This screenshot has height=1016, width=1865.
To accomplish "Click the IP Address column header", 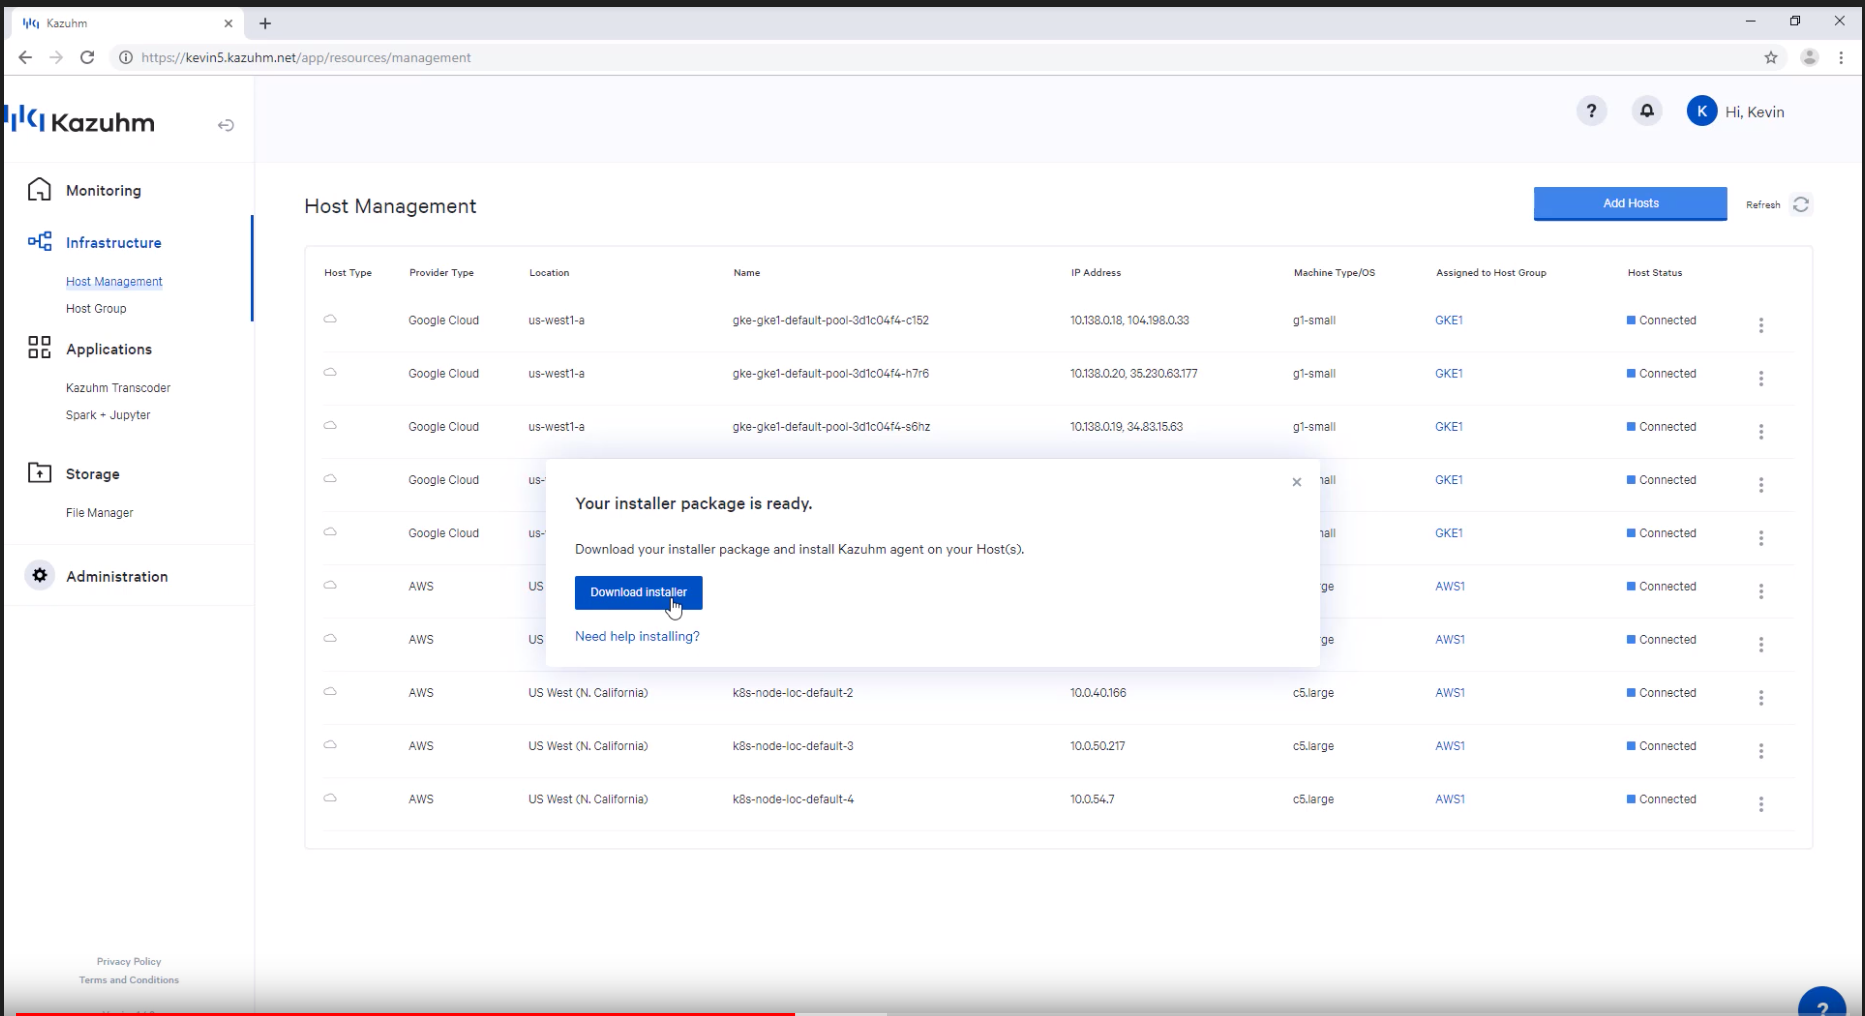I will (1095, 272).
